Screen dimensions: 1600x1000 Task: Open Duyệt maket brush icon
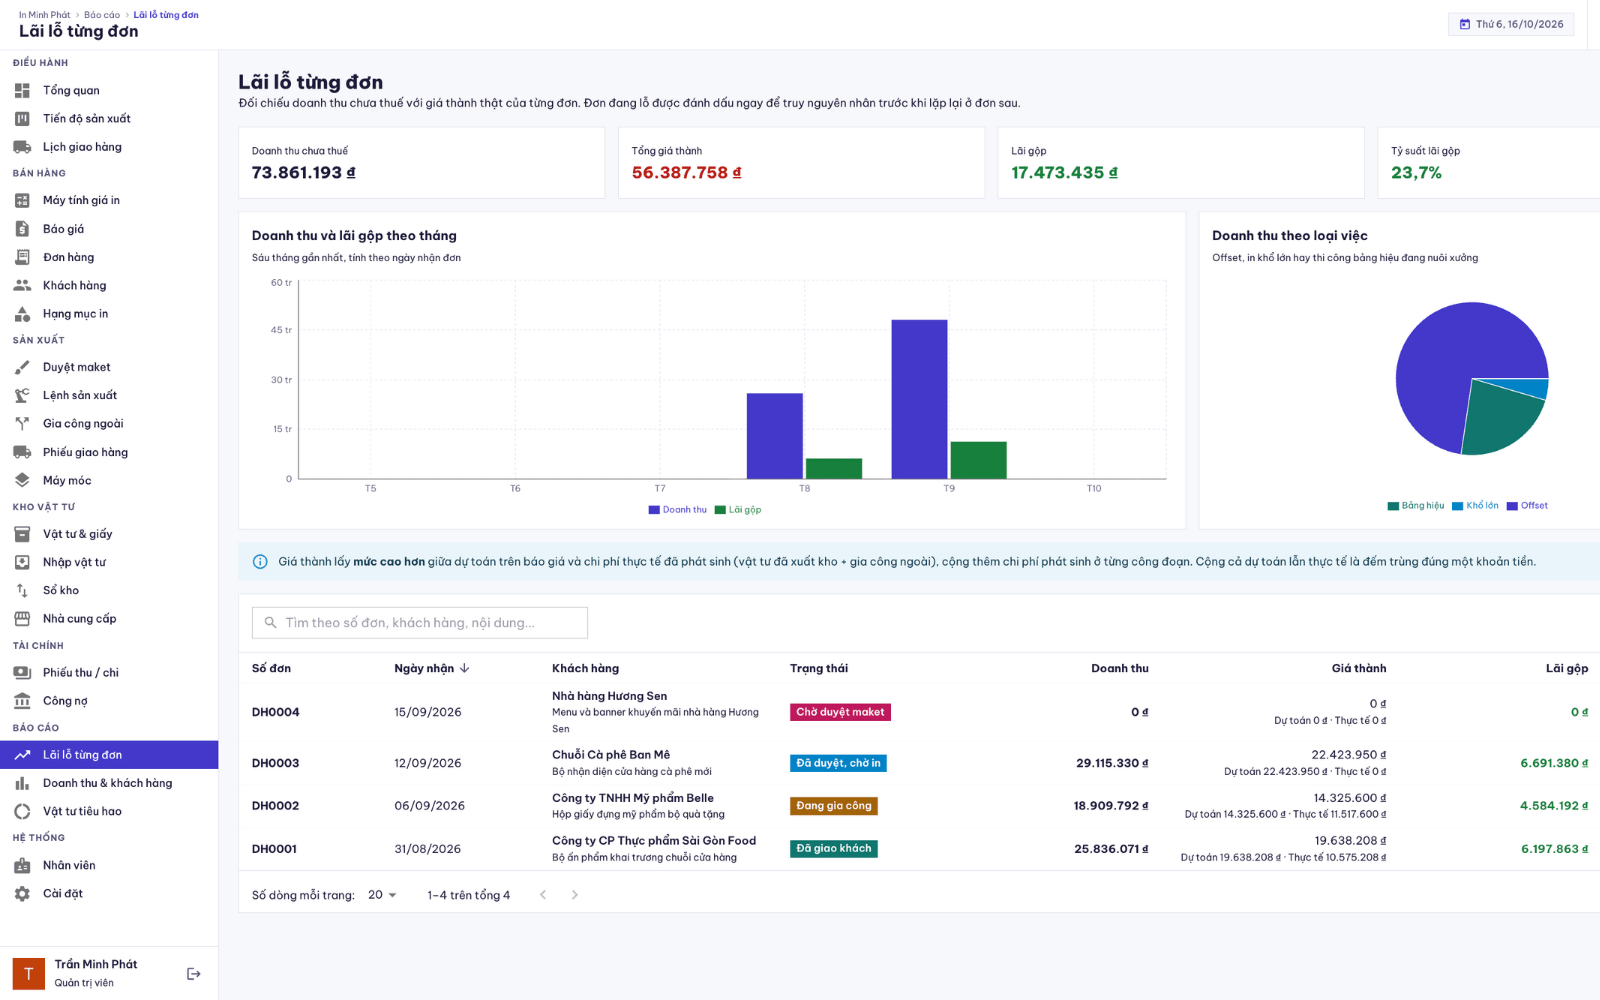tap(22, 367)
